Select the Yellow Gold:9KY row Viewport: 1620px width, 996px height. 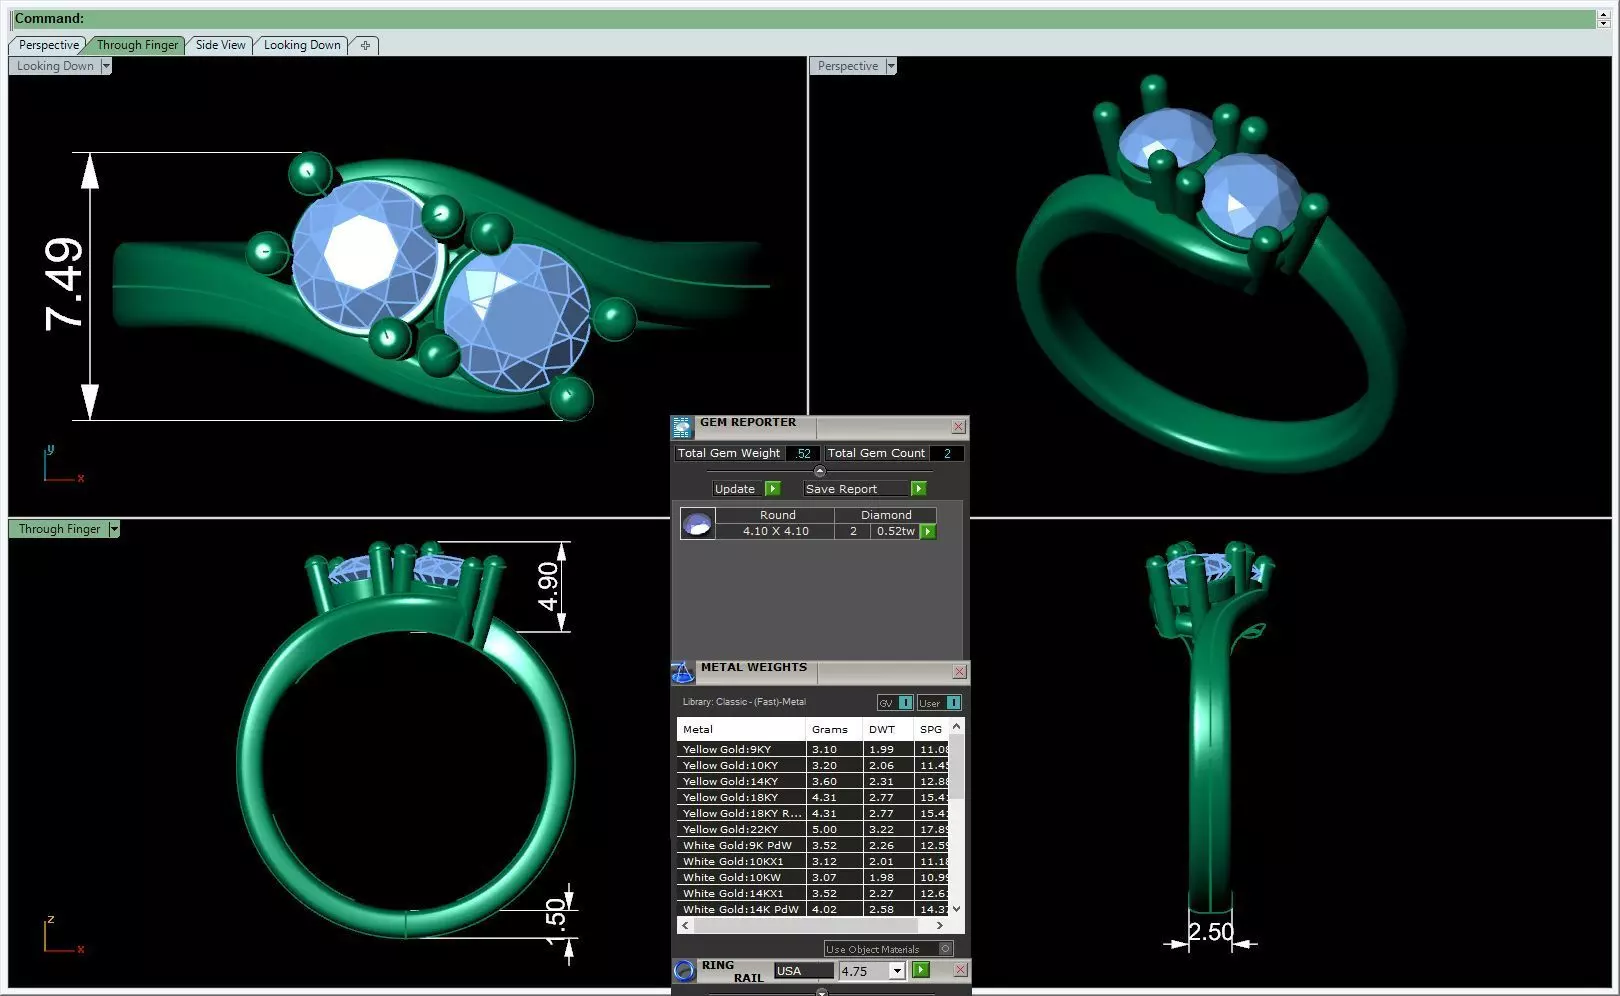pos(813,749)
